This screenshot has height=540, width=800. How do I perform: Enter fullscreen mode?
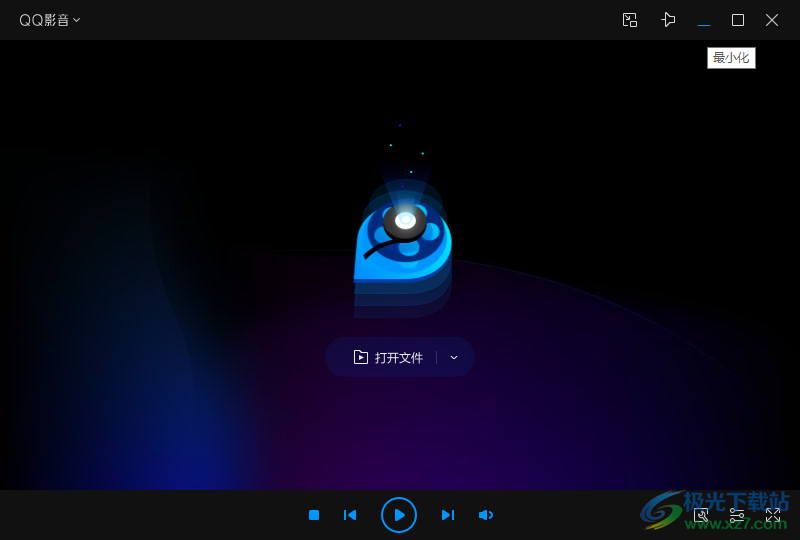click(772, 515)
